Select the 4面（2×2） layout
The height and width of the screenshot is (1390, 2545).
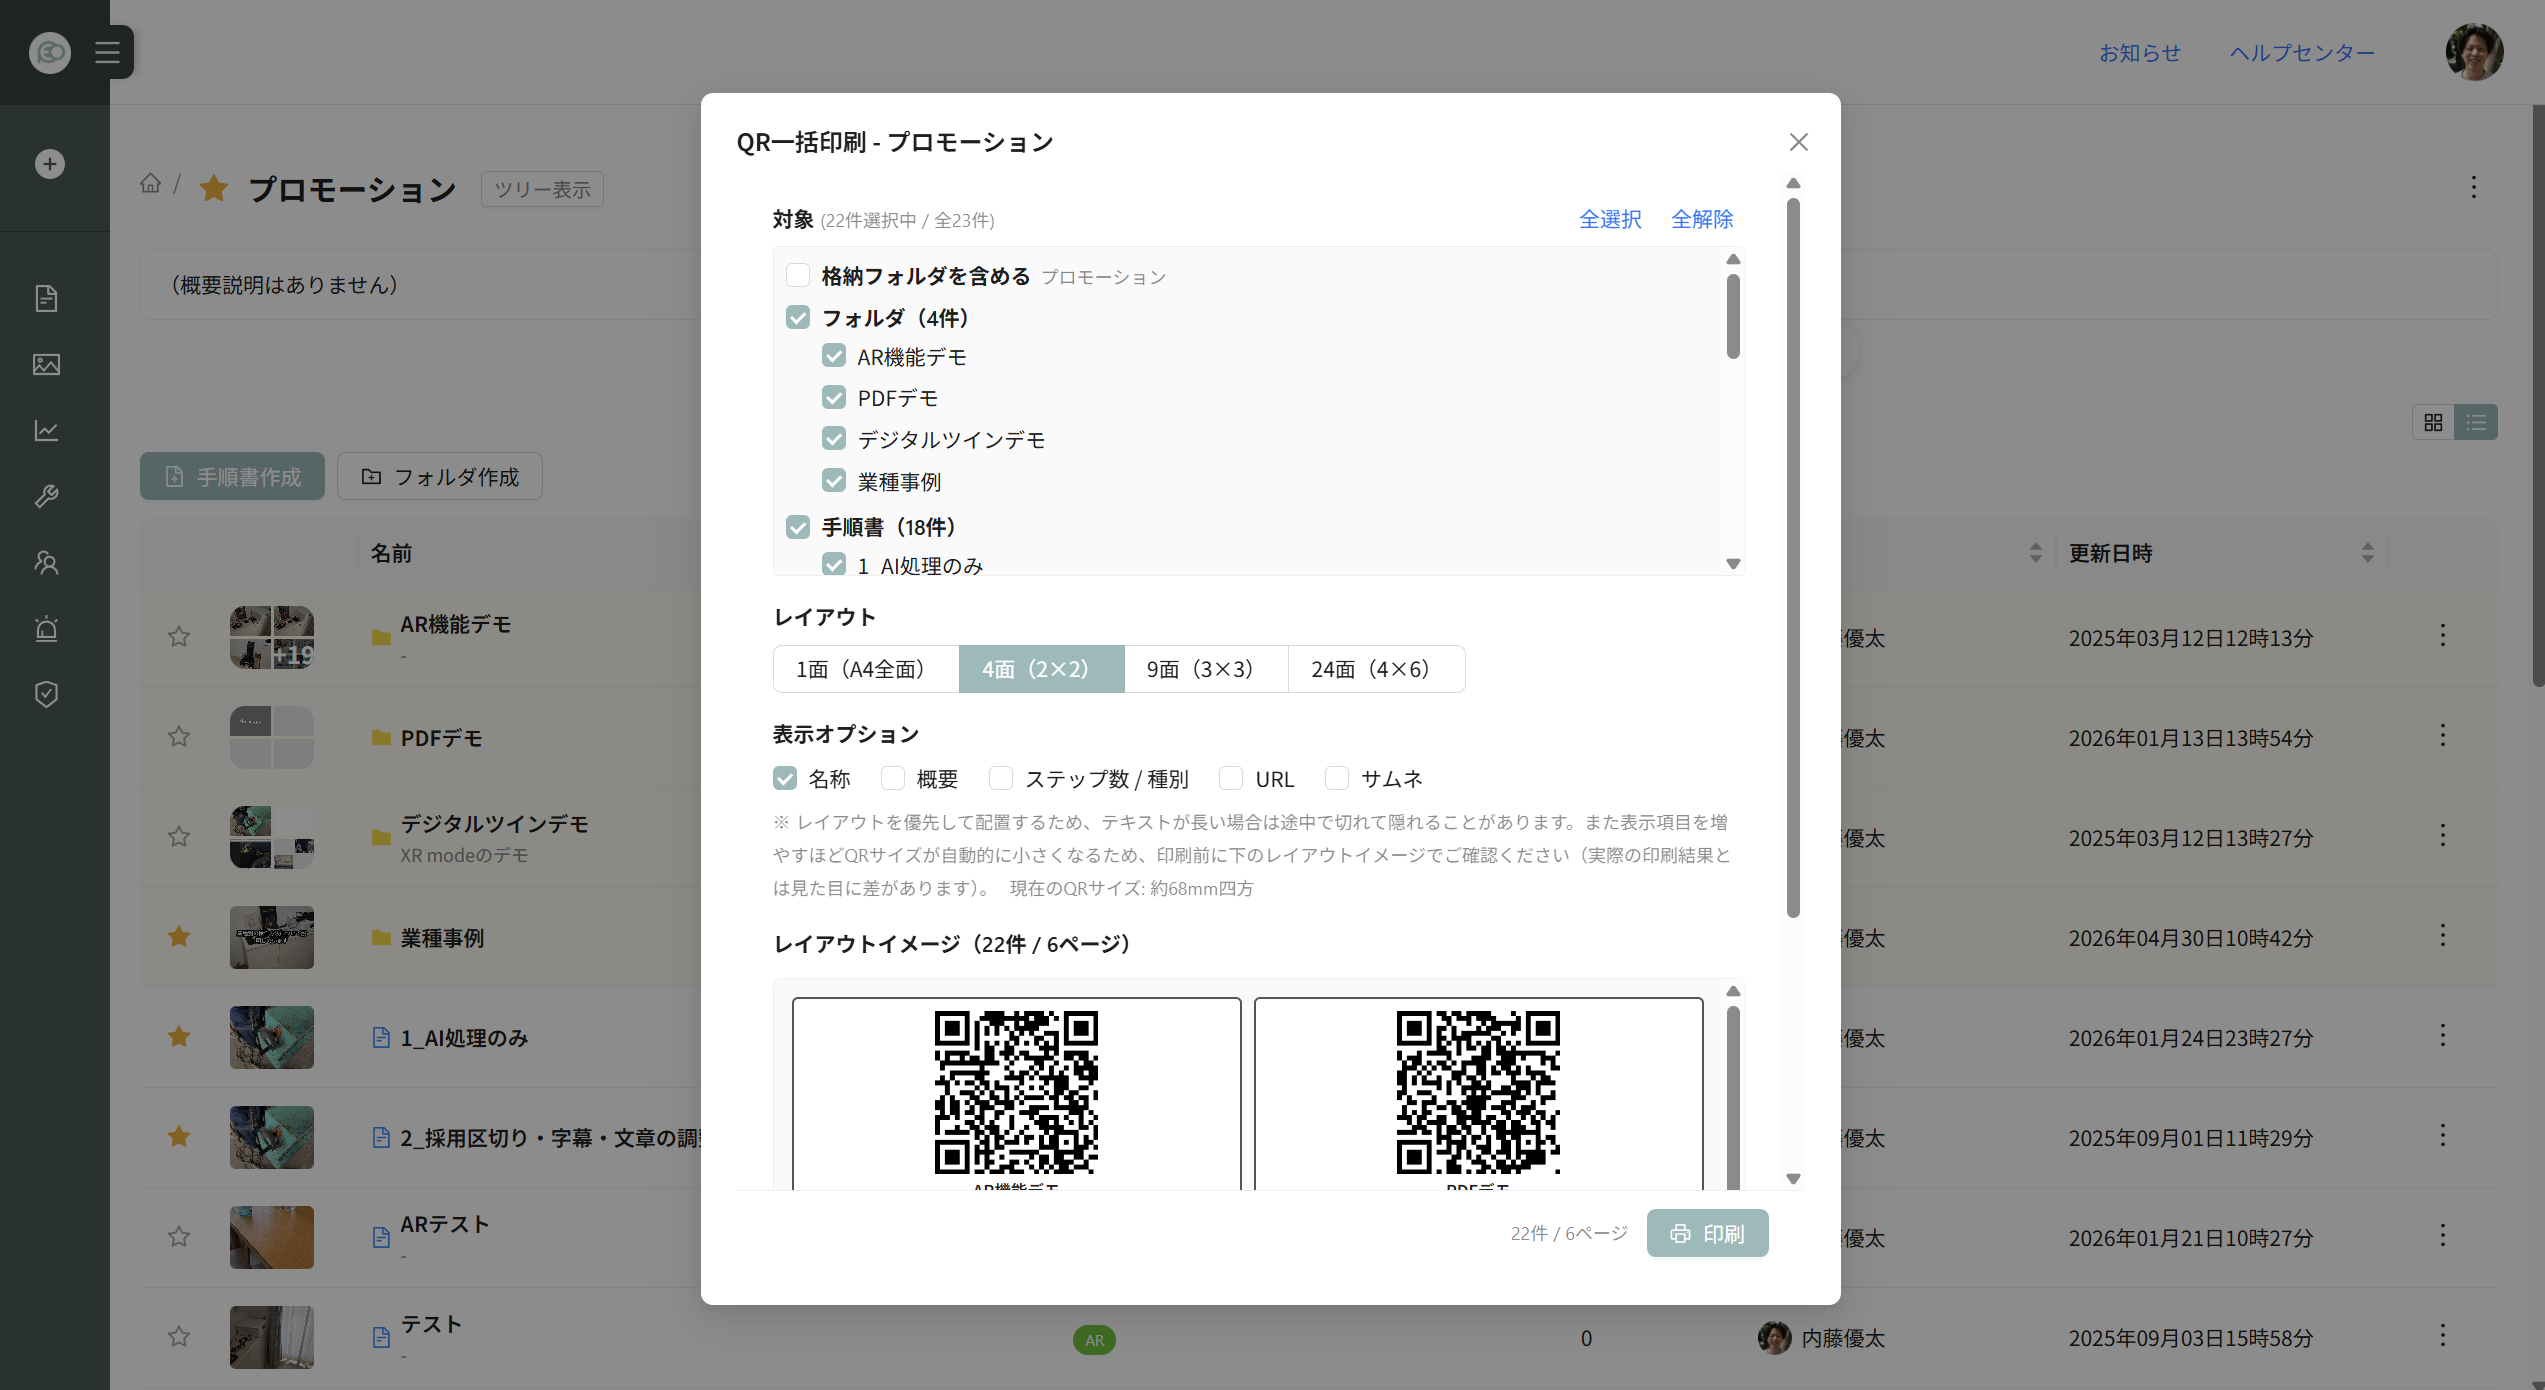coord(1041,669)
